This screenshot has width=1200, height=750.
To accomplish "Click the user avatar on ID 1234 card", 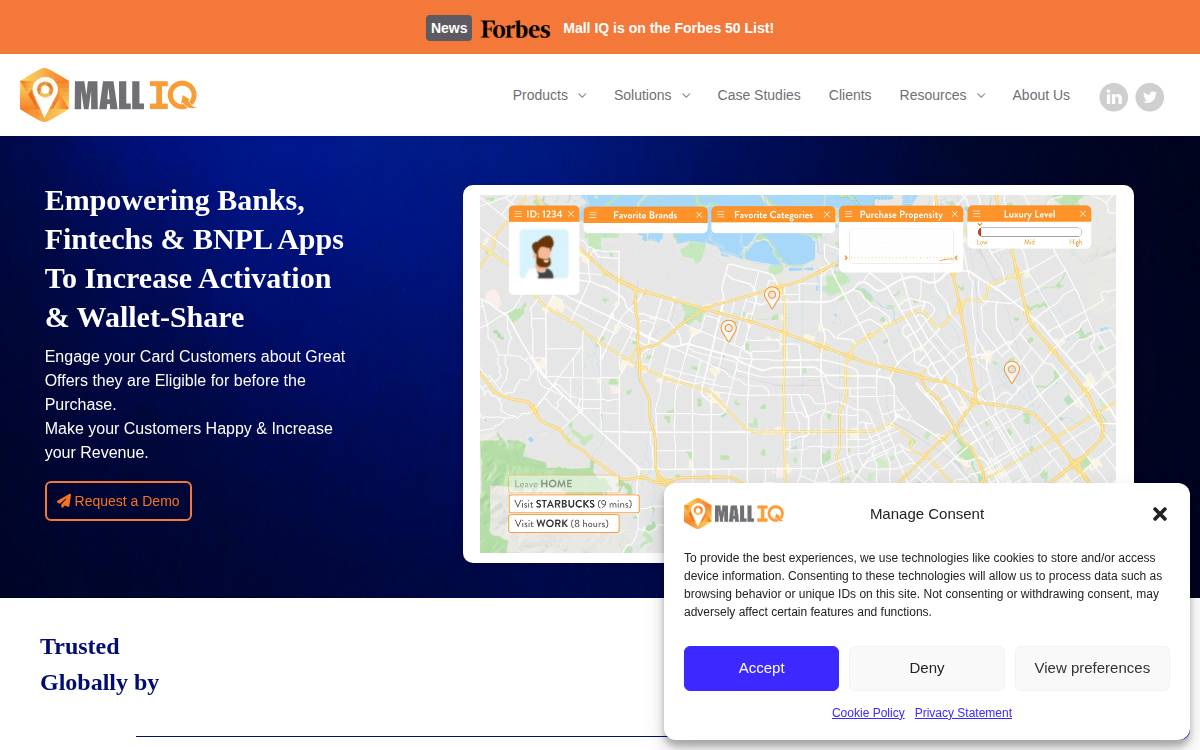I will 544,255.
